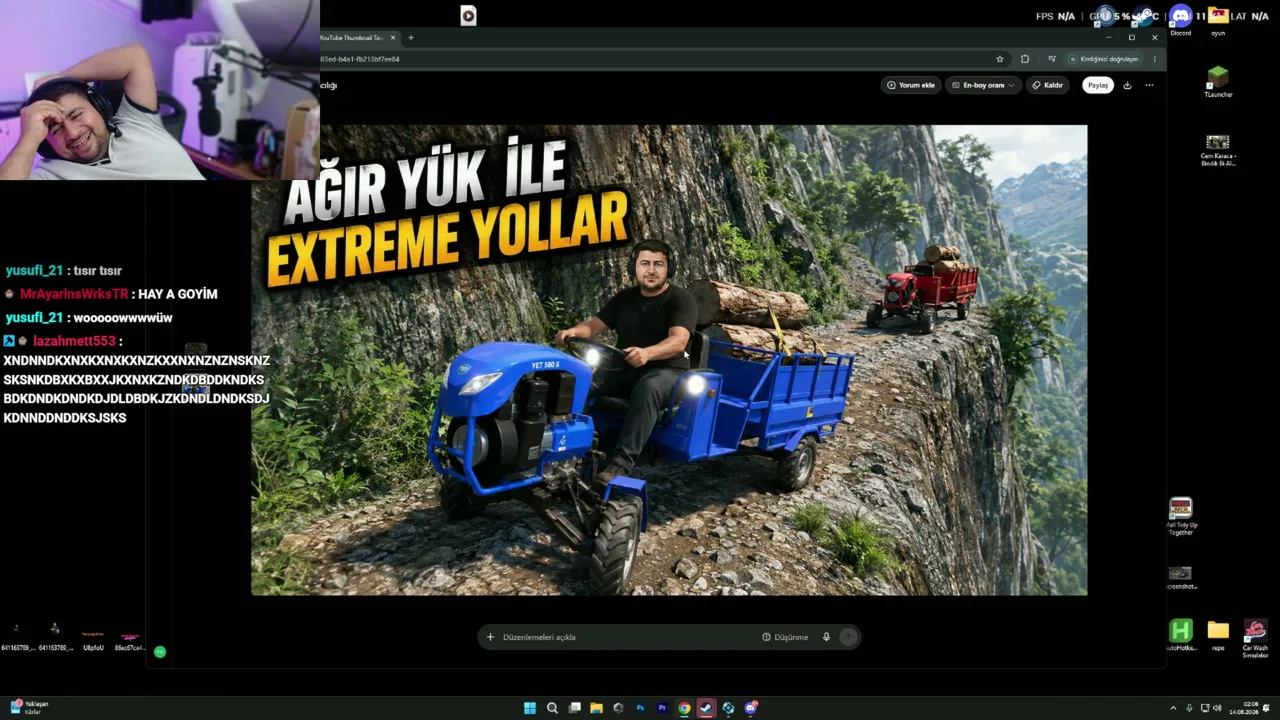The height and width of the screenshot is (720, 1280).
Task: Click the microphone icon in the prompt box
Action: tap(826, 637)
